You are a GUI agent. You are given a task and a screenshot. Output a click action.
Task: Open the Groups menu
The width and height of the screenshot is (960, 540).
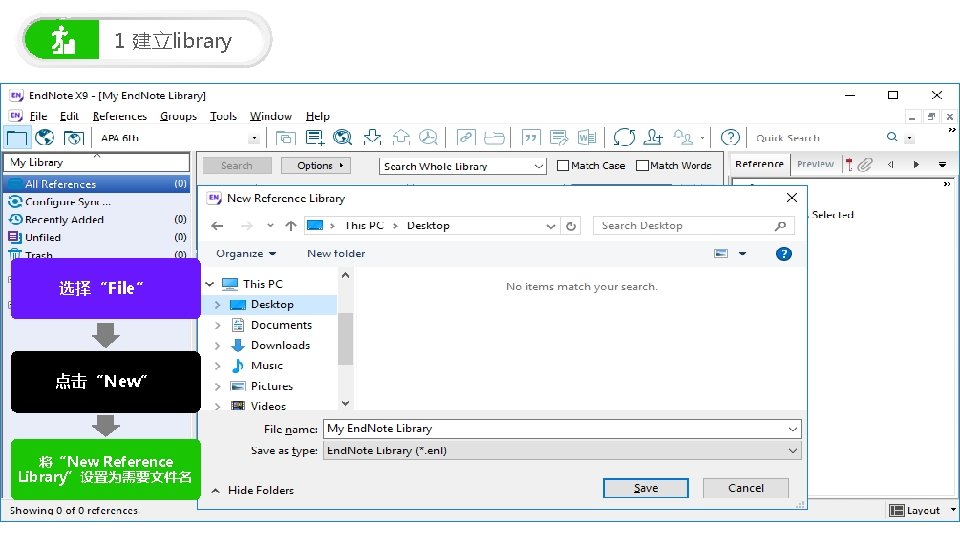pos(178,116)
